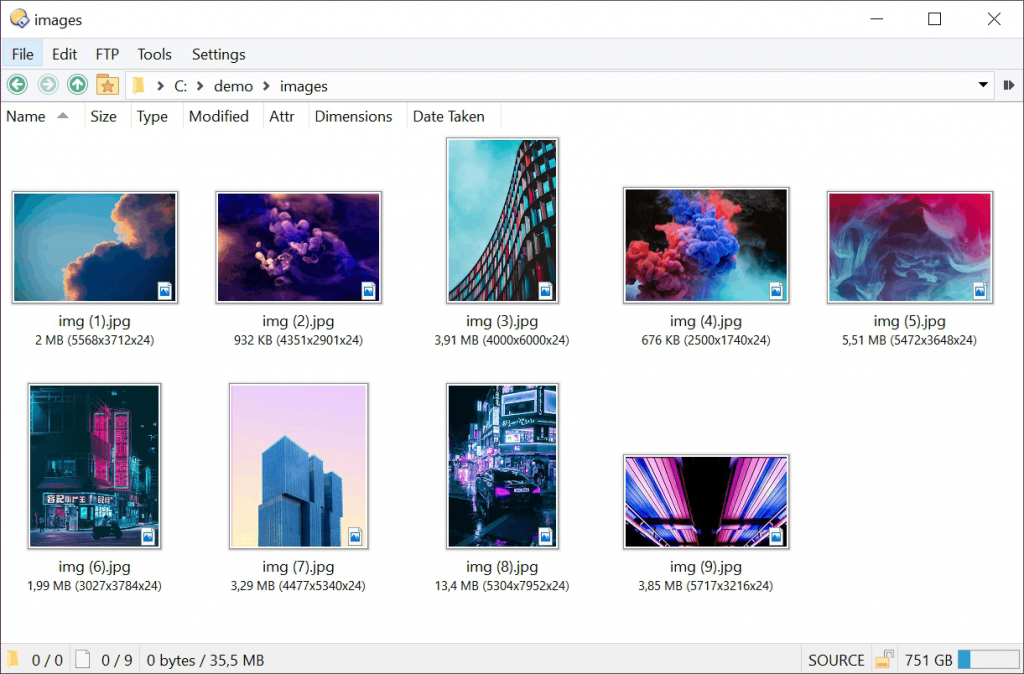1024x674 pixels.
Task: Click the Up arrow to go to parent folder
Action: [x=76, y=85]
